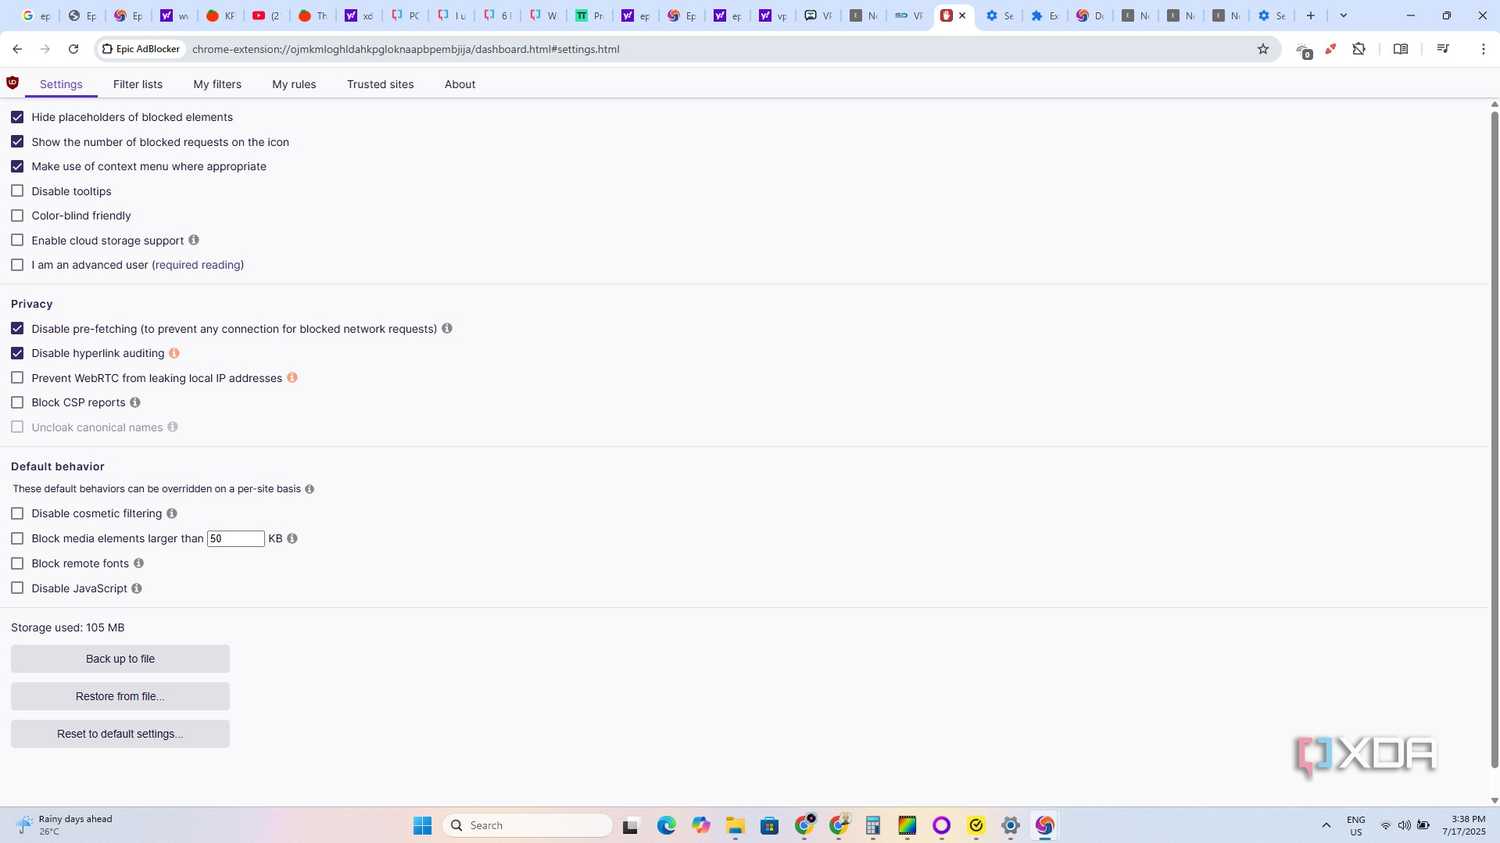Uncheck Show the number of blocked requests

coord(17,142)
